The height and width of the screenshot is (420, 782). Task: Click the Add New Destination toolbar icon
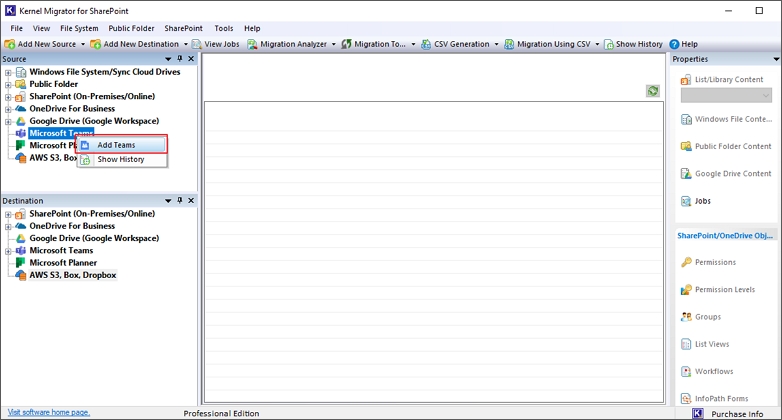tap(95, 44)
